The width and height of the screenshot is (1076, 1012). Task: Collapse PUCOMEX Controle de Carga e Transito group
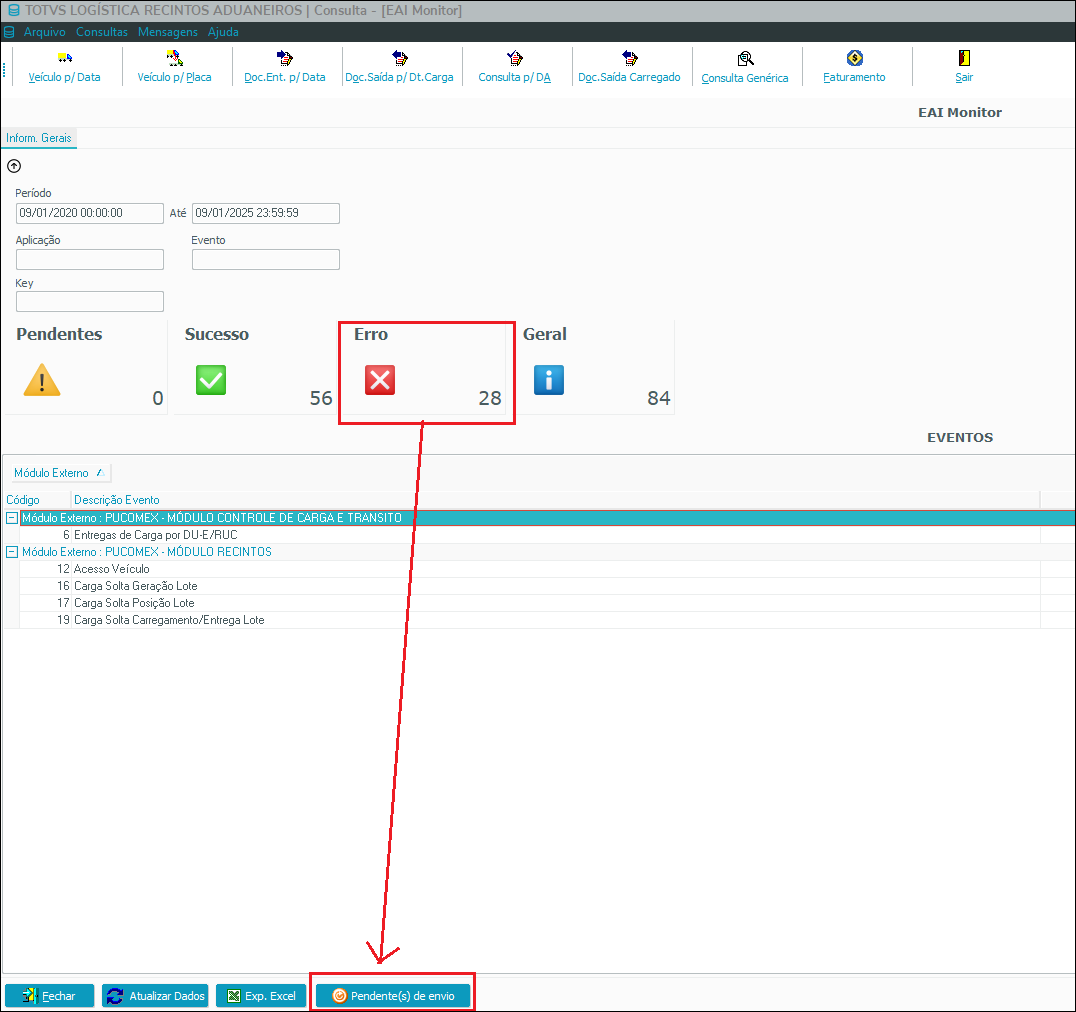coord(12,518)
